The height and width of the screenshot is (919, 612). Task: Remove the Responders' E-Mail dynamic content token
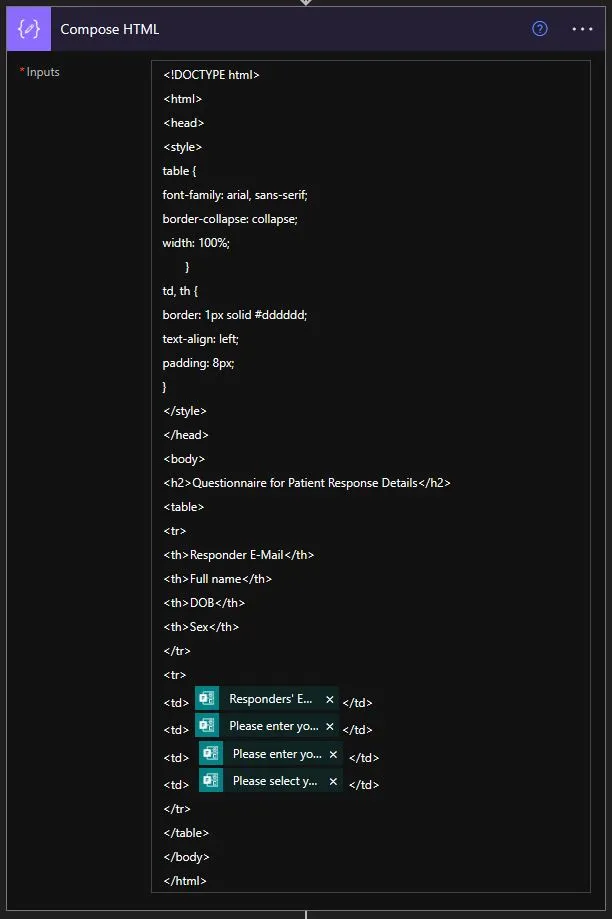[x=330, y=699]
